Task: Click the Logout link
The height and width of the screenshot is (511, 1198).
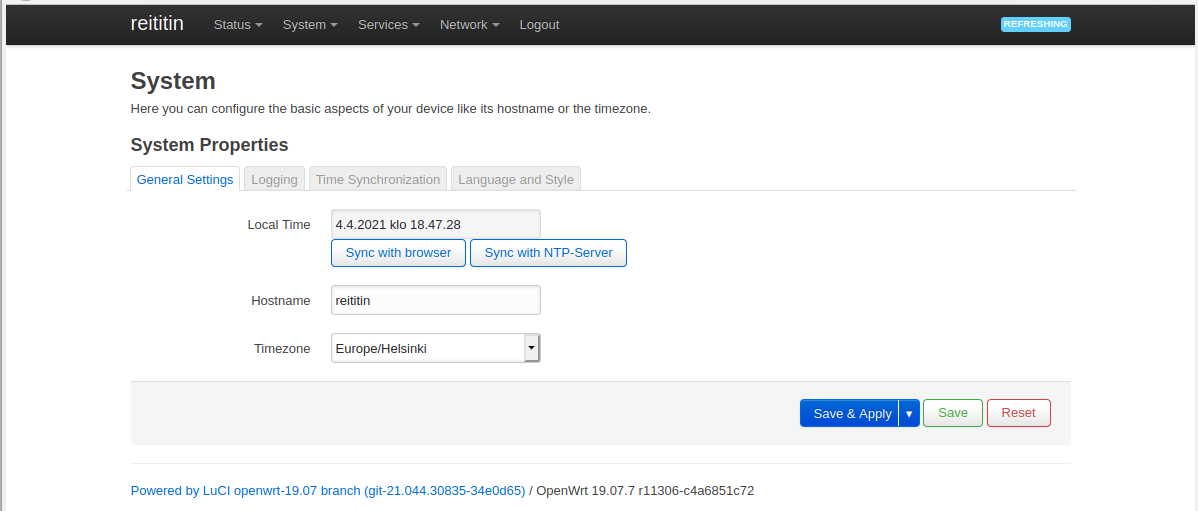Action: point(539,25)
